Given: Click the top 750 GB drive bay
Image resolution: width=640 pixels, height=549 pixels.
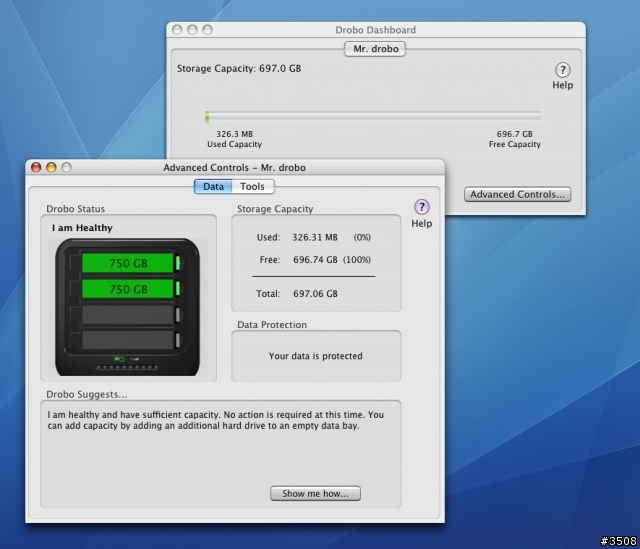Looking at the screenshot, I should (128, 263).
